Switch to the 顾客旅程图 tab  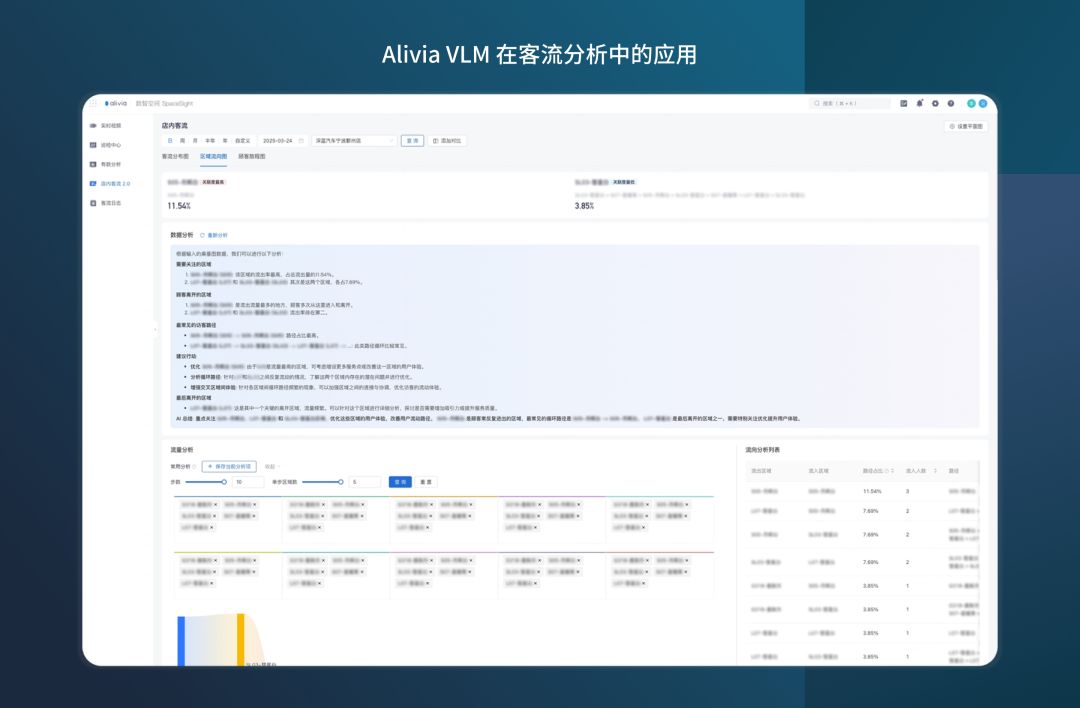click(x=252, y=154)
